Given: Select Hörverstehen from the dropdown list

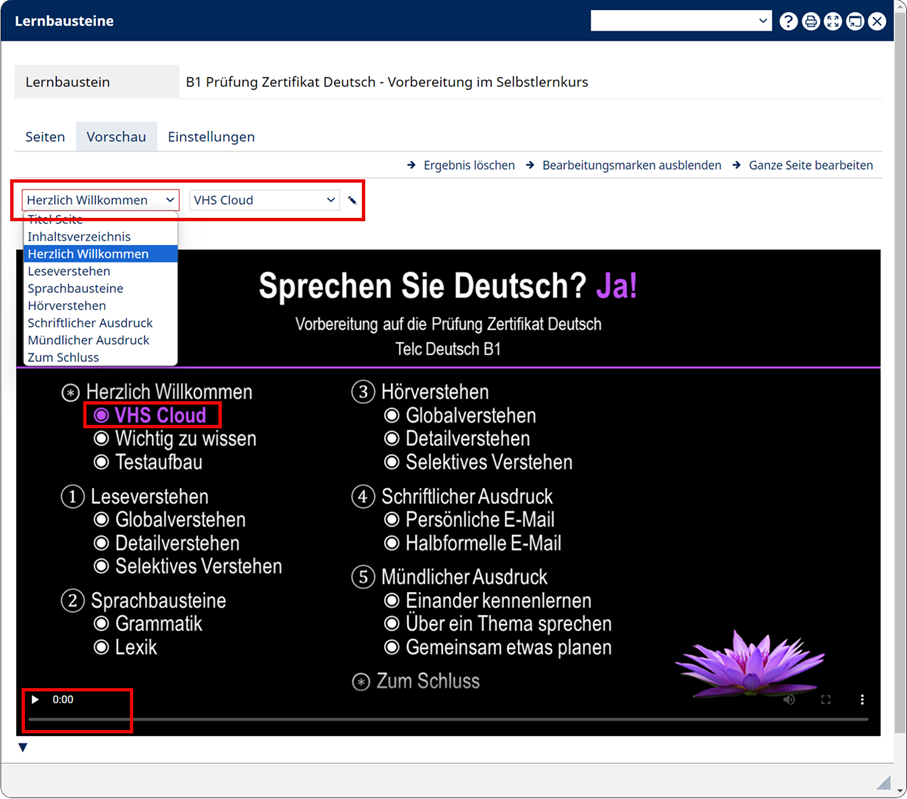Looking at the screenshot, I should tap(67, 306).
